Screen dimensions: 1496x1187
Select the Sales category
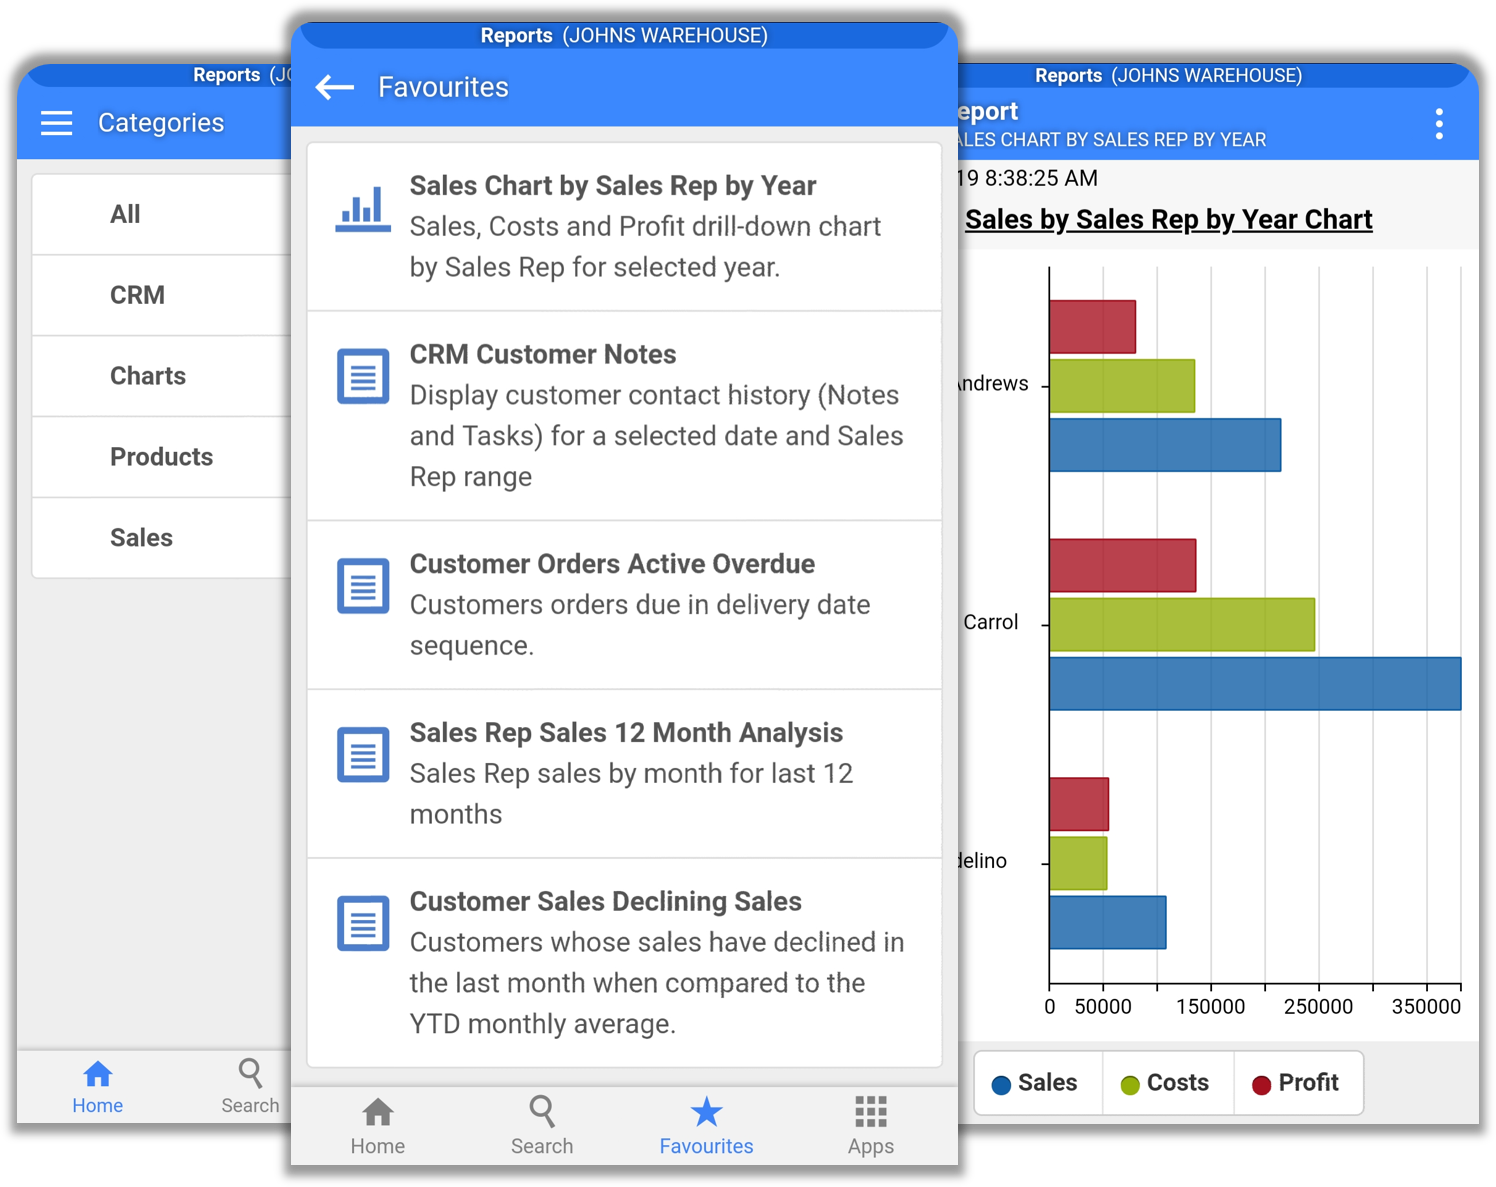coord(162,538)
